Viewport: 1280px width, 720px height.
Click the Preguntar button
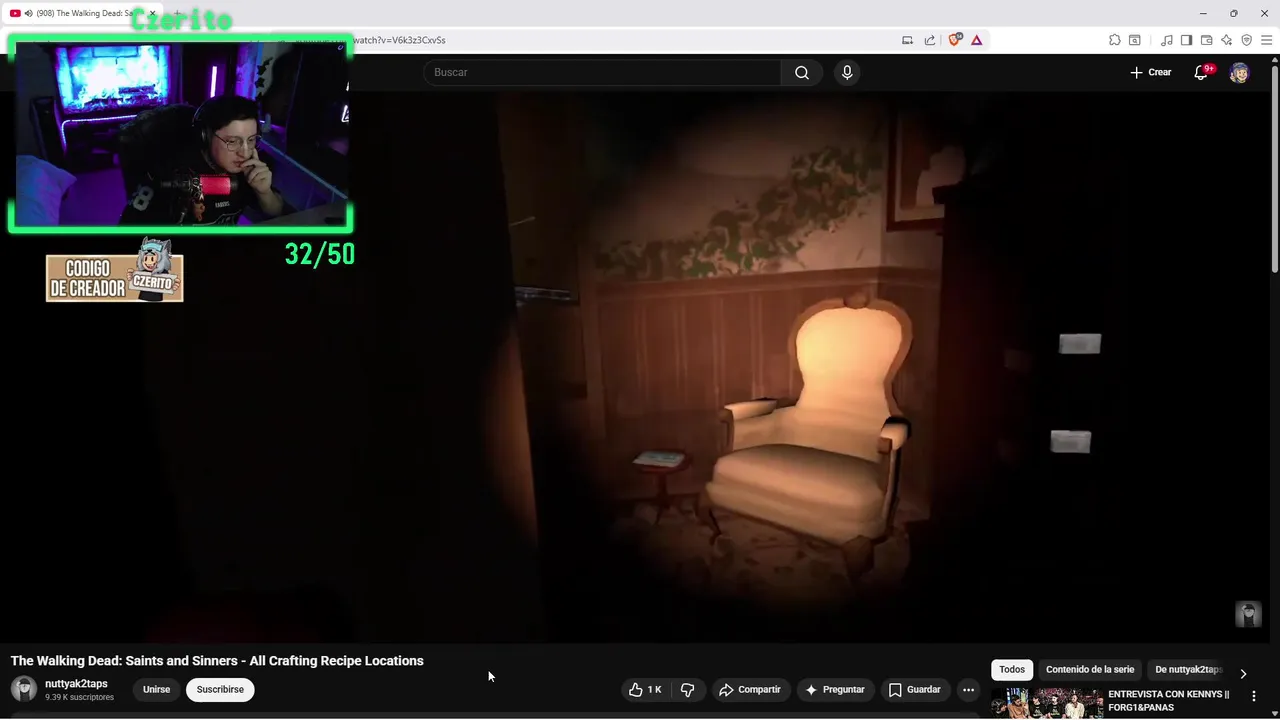click(834, 689)
